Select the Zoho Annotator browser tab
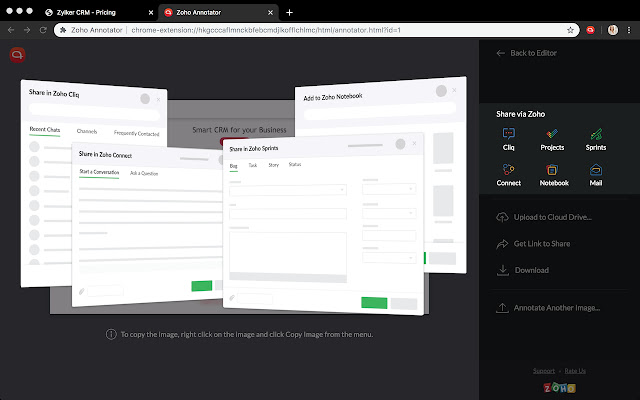This screenshot has height=400, width=640. coord(210,12)
